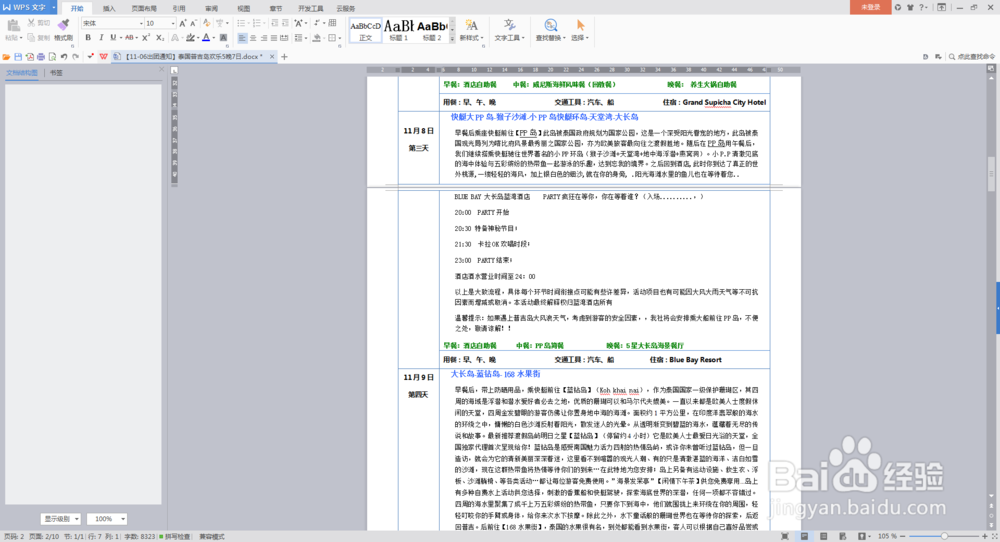Click the Cut (剪切) scissors button
The image size is (1000, 542).
tap(38, 23)
